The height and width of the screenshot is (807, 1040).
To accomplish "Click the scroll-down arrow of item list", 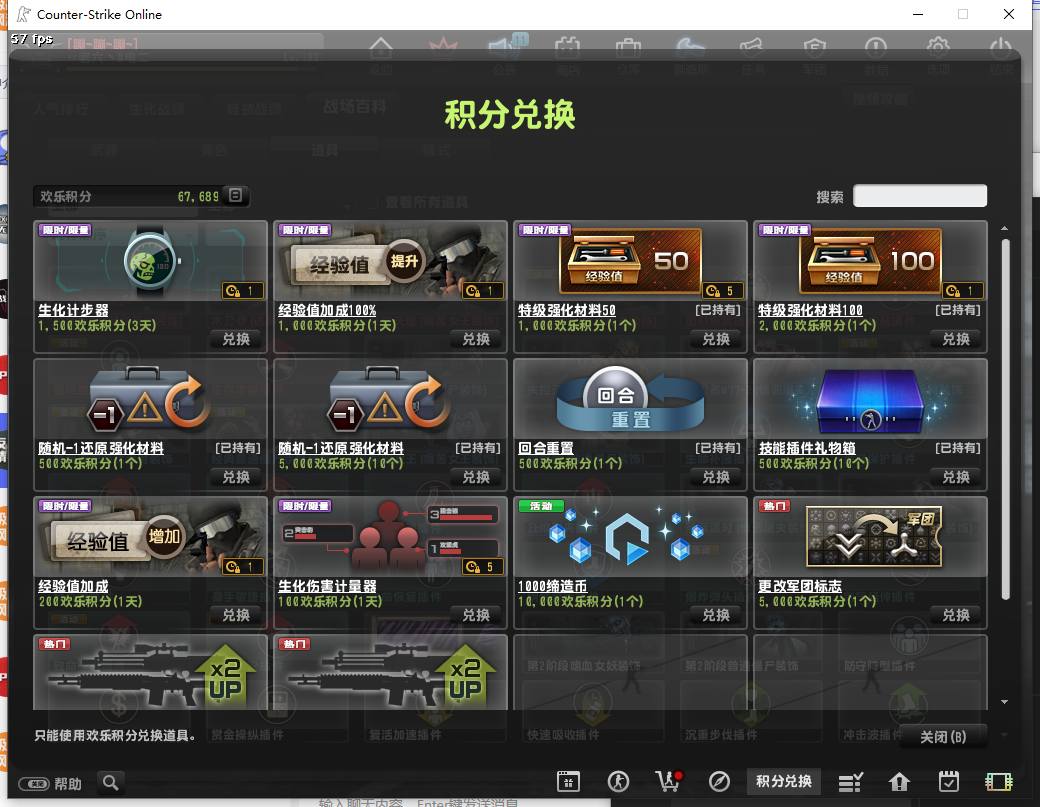I will (1005, 702).
